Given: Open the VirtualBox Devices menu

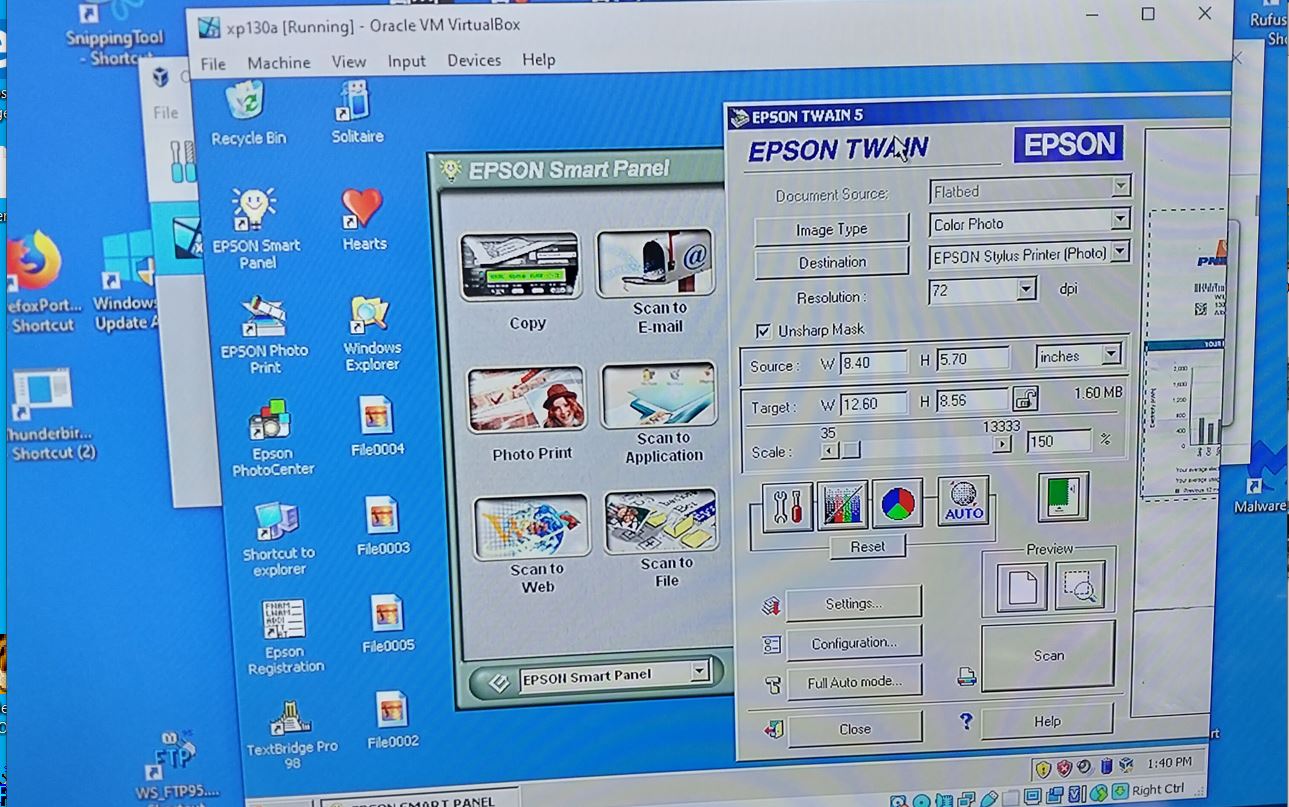Looking at the screenshot, I should pos(474,60).
